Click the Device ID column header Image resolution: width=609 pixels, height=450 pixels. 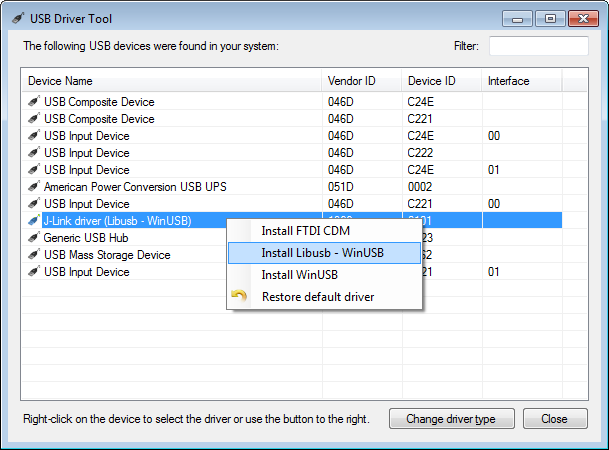pyautogui.click(x=441, y=81)
